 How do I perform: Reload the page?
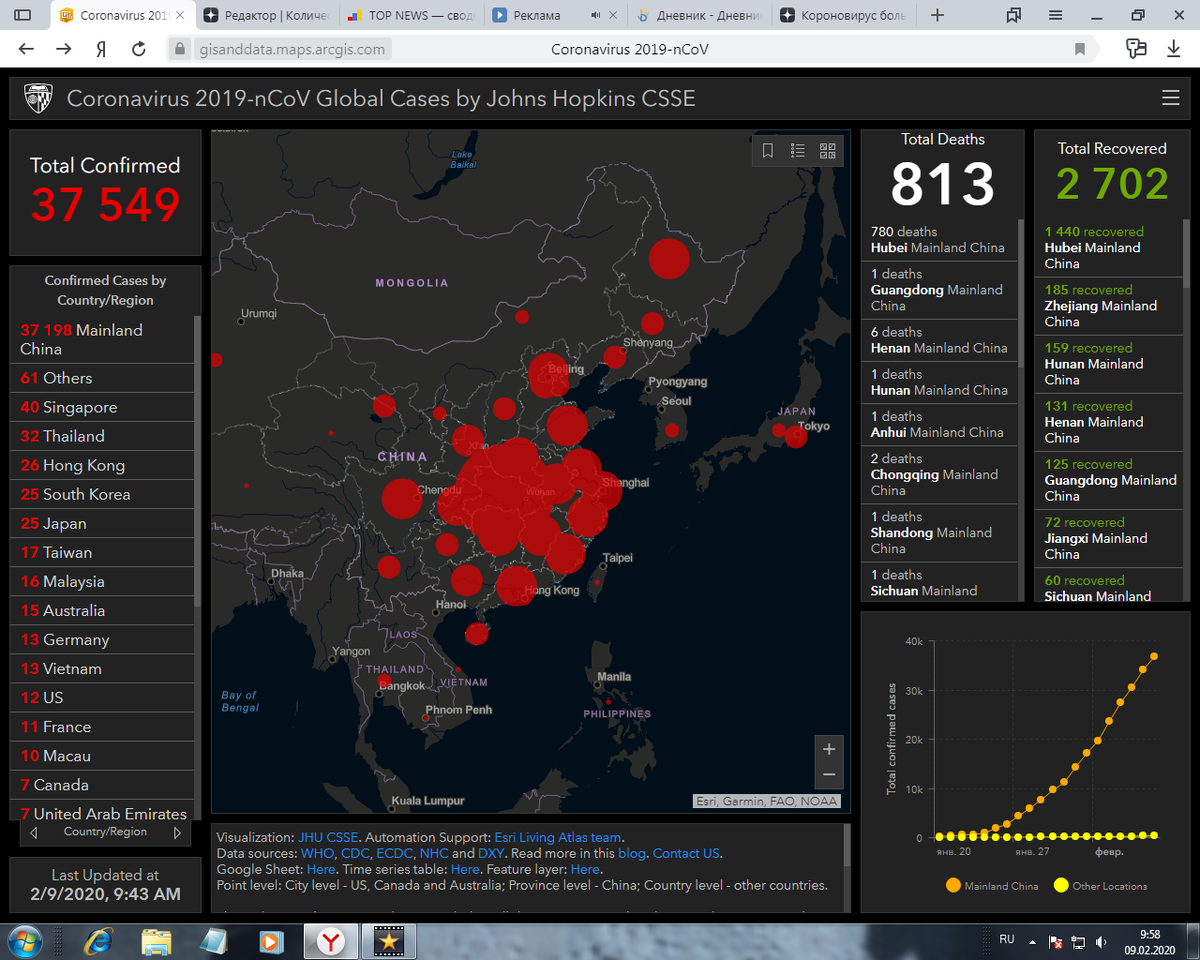pyautogui.click(x=139, y=49)
